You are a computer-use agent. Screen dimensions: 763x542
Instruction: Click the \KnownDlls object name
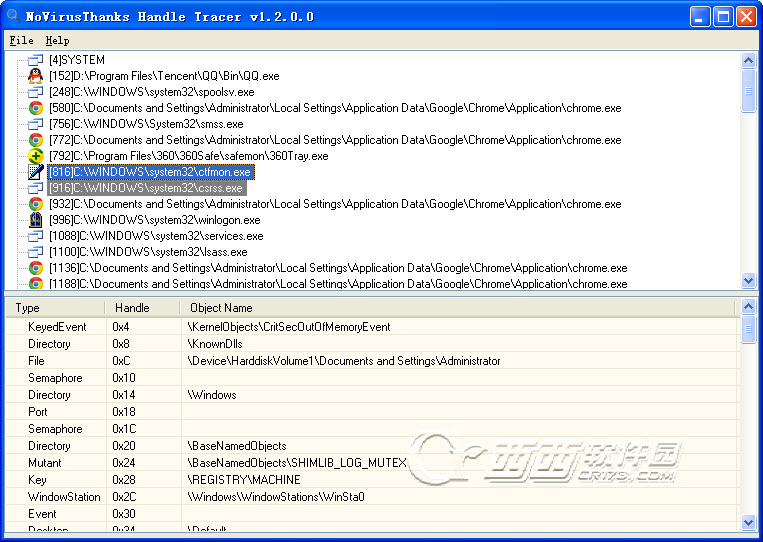[215, 344]
